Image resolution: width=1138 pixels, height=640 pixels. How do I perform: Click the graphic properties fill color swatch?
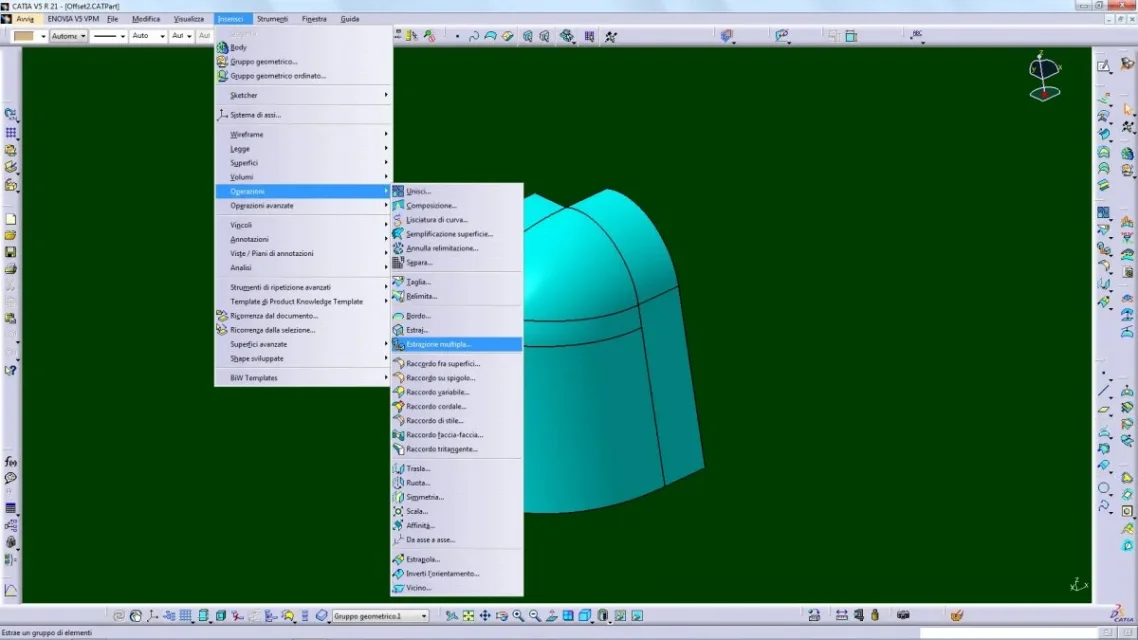pyautogui.click(x=24, y=36)
